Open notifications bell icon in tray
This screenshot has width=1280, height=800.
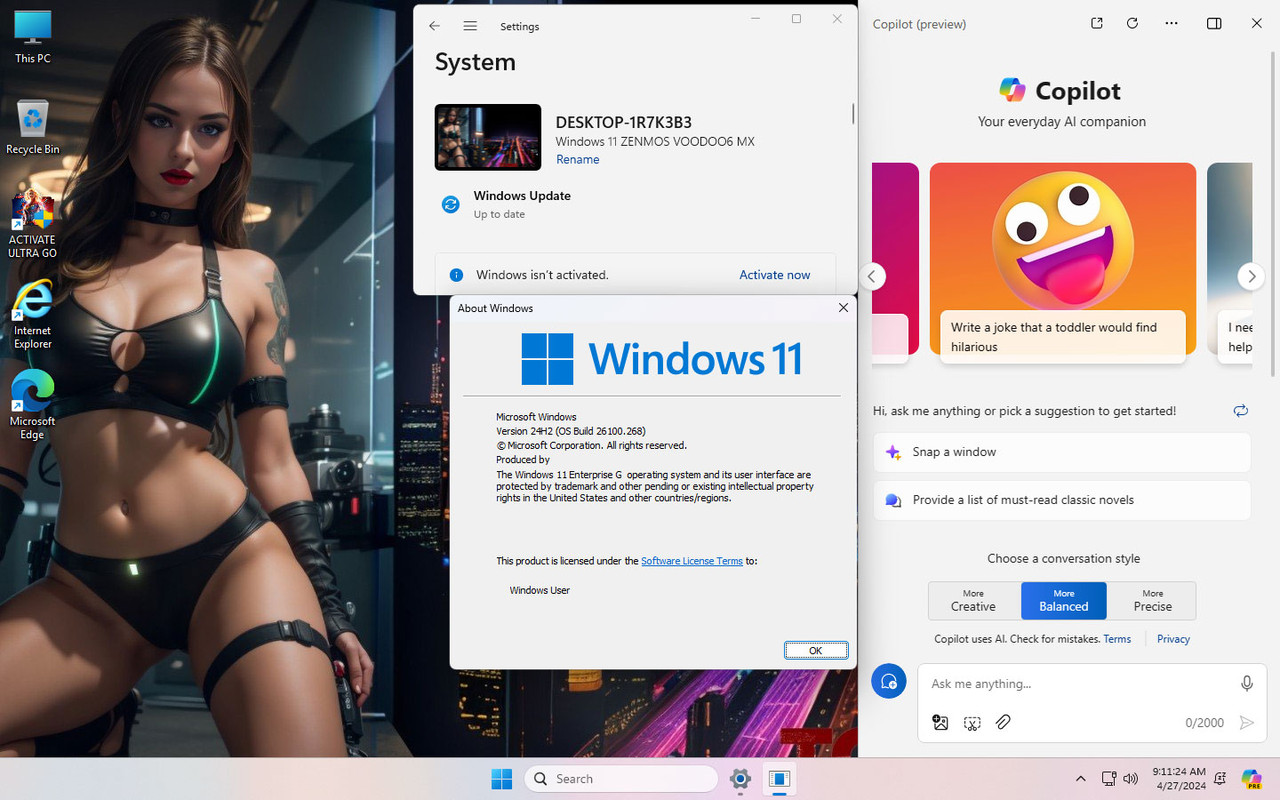point(1221,779)
